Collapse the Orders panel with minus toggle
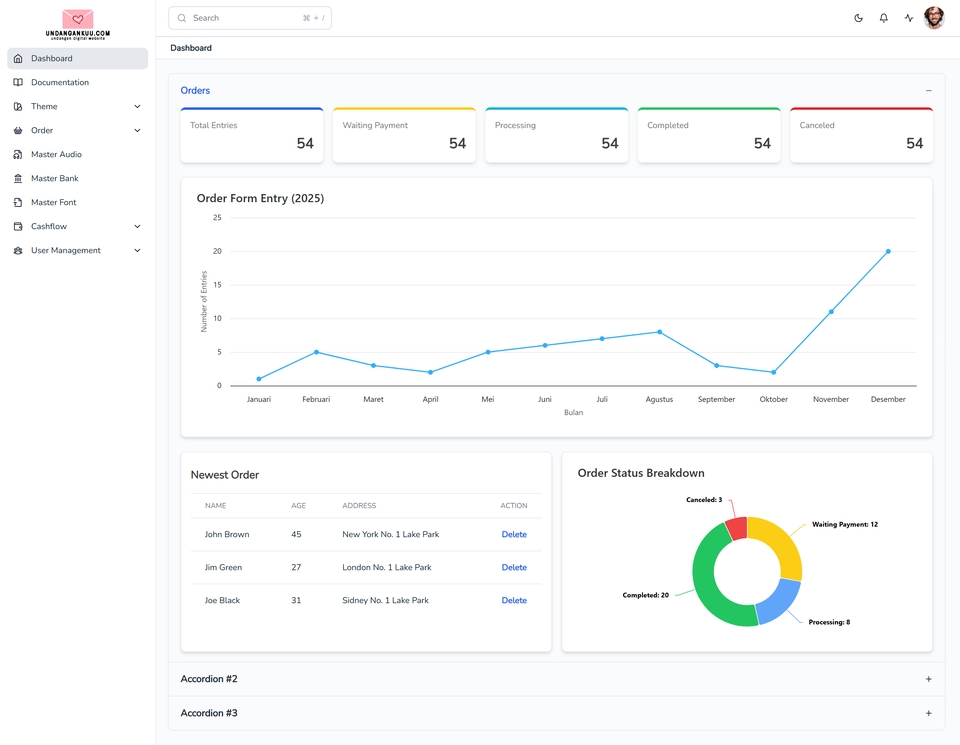Screen dimensions: 960x745 928,90
